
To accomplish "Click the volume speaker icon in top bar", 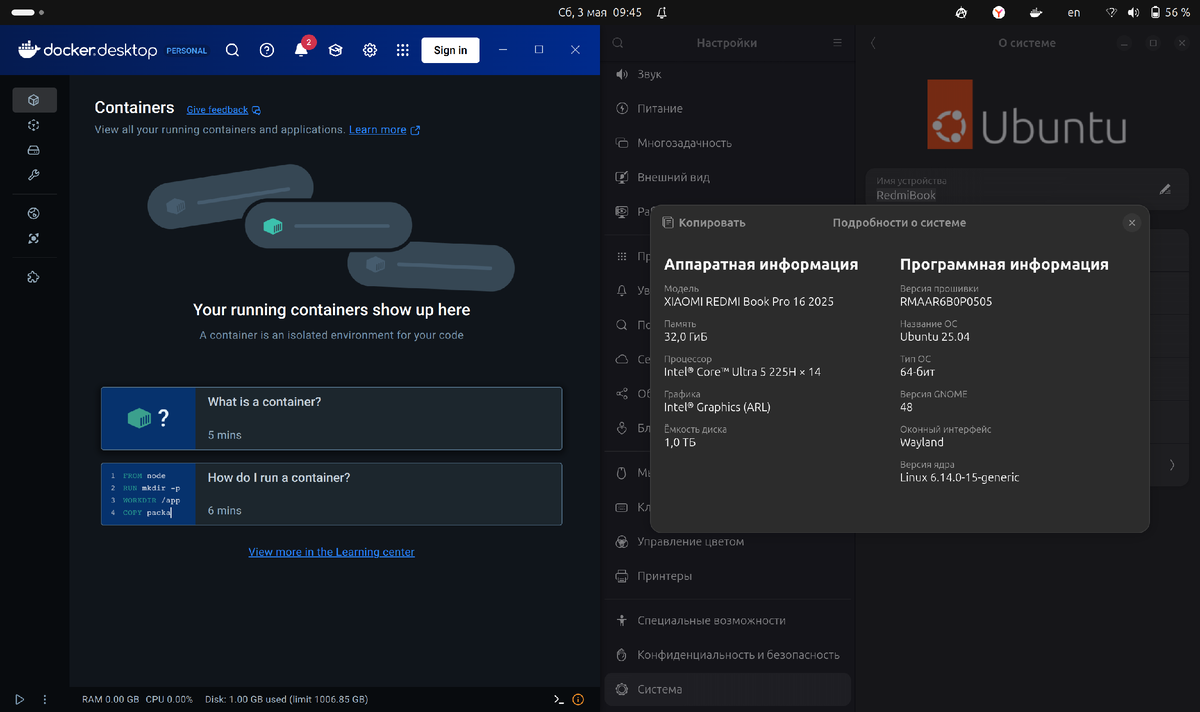I will pos(1133,13).
